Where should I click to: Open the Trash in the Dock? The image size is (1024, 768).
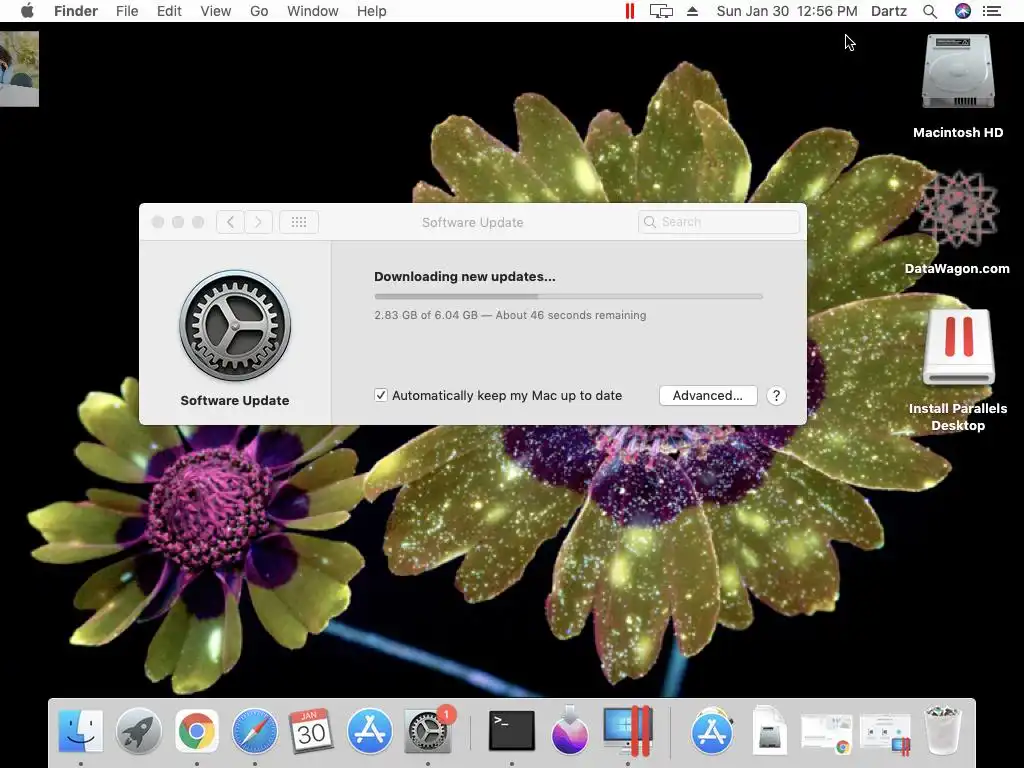click(942, 731)
